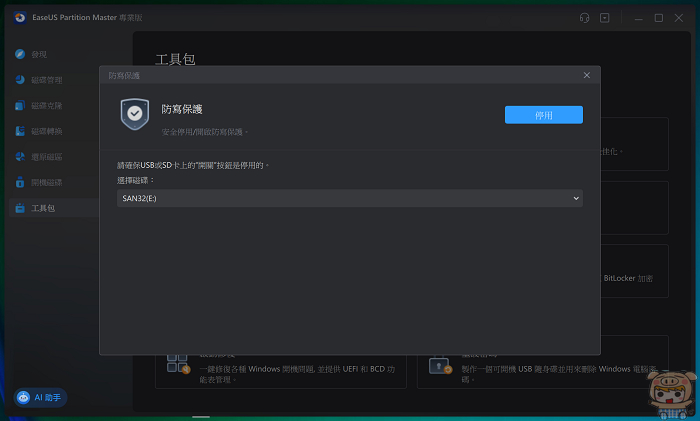Click the 磁碟管理 disk manager pie icon

click(21, 80)
